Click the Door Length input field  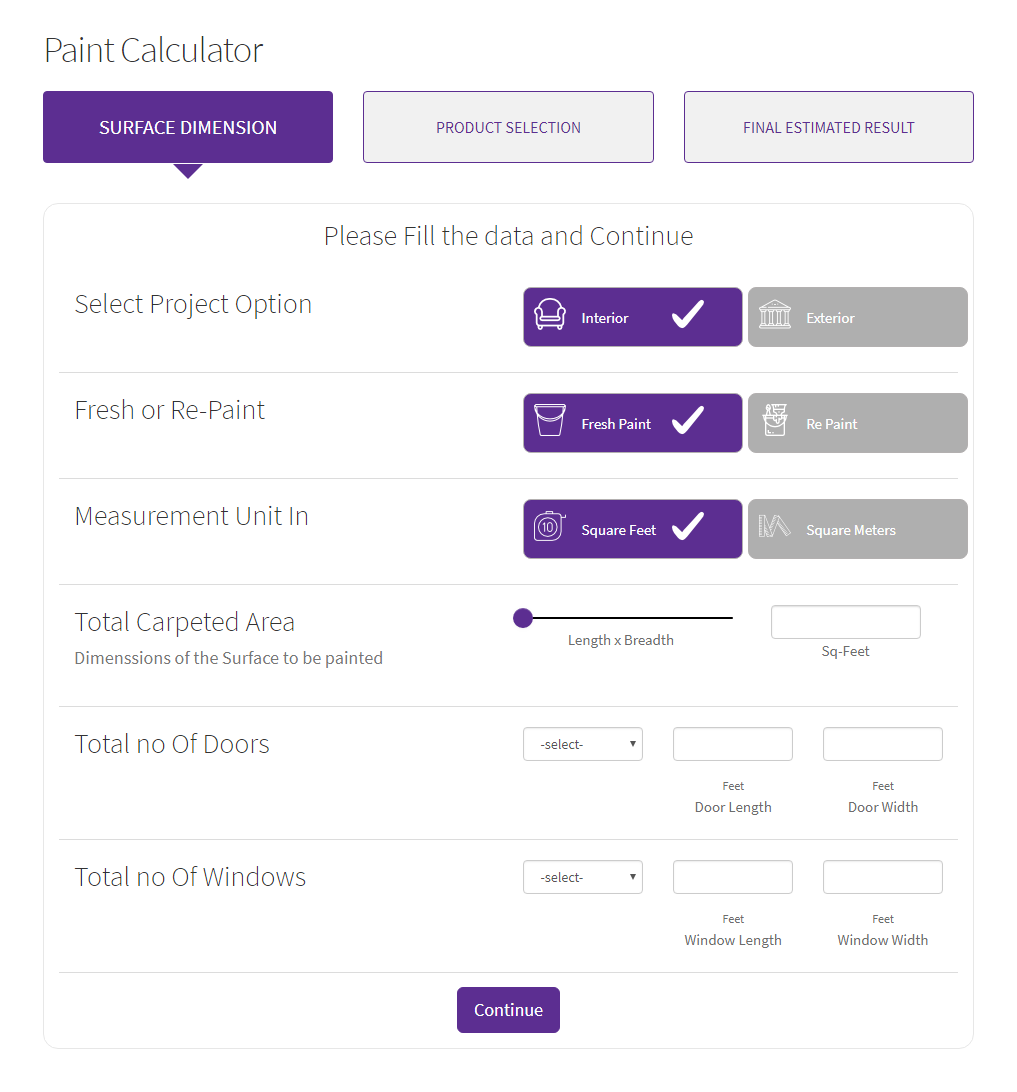pyautogui.click(x=733, y=744)
